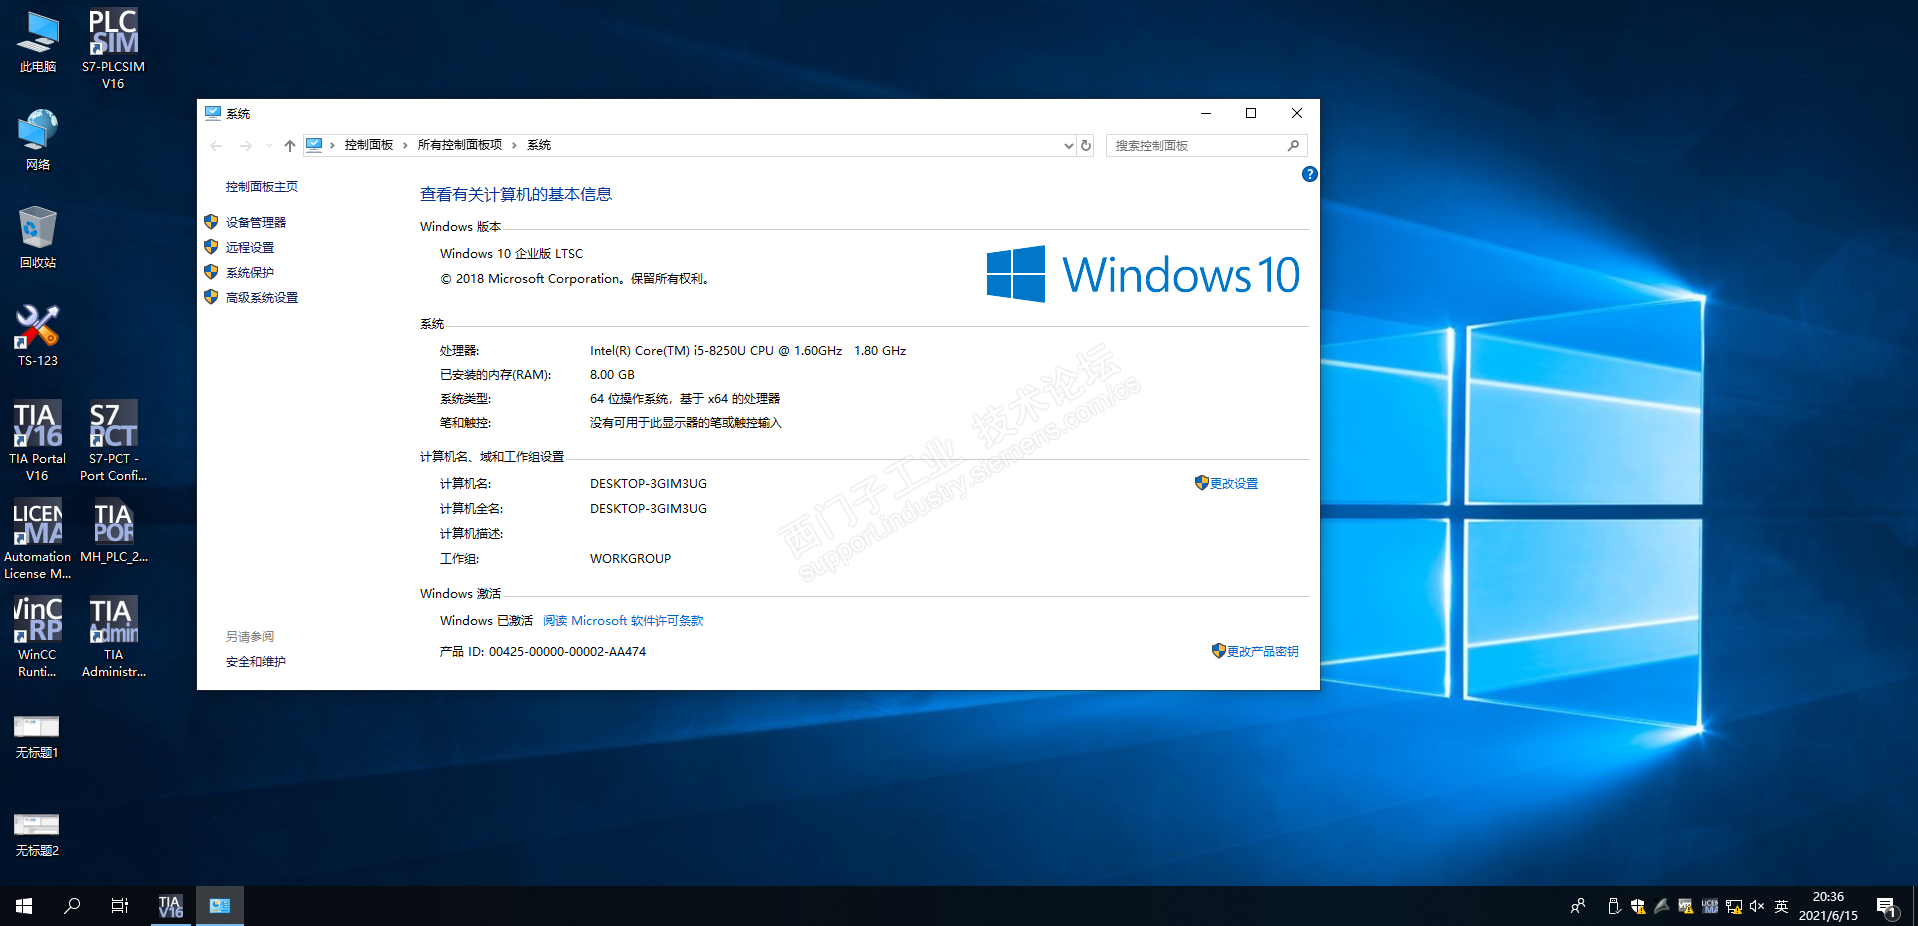
Task: Click the 更改设置 link
Action: tap(1234, 483)
